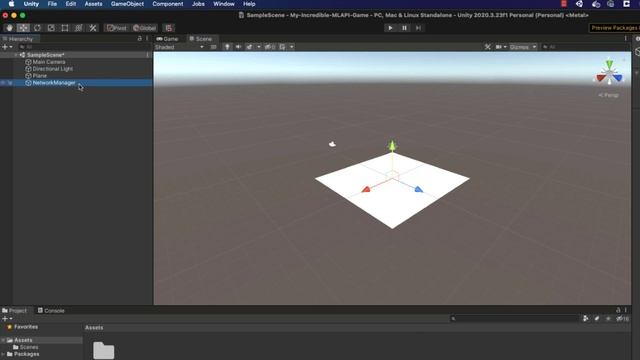640x360 pixels.
Task: Click the red X move handle arrow
Action: click(366, 189)
